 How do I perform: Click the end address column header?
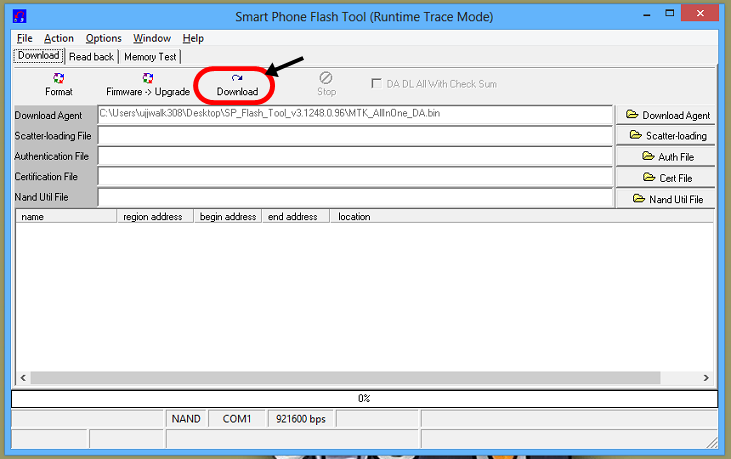296,216
